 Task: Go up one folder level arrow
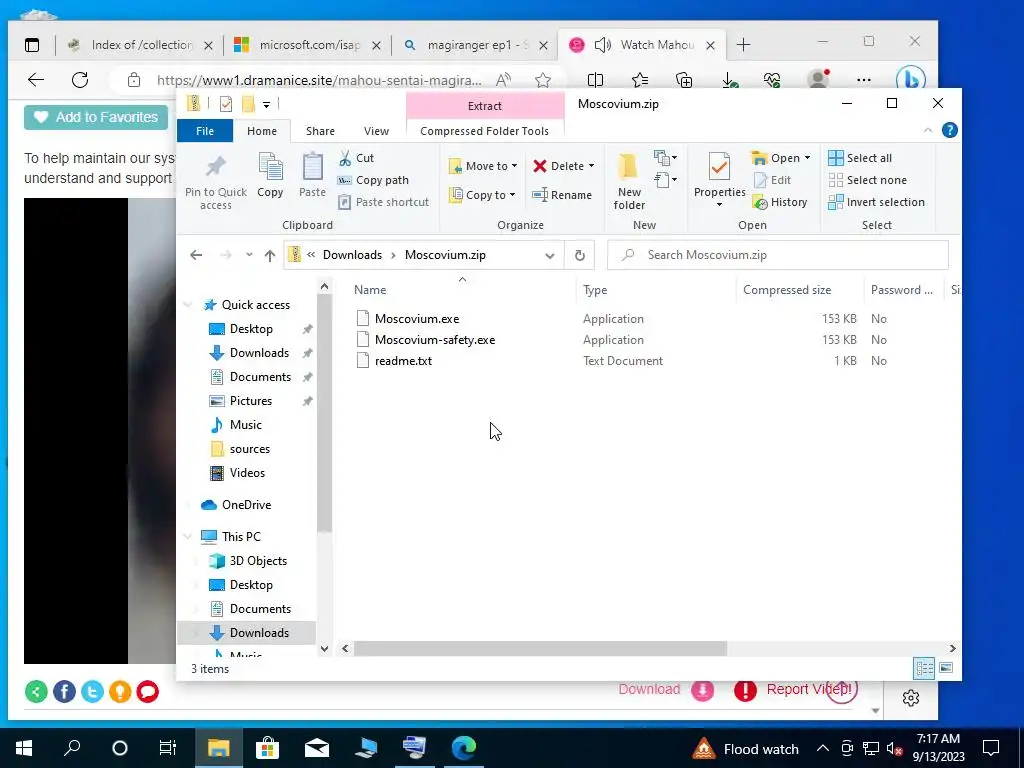(x=270, y=255)
